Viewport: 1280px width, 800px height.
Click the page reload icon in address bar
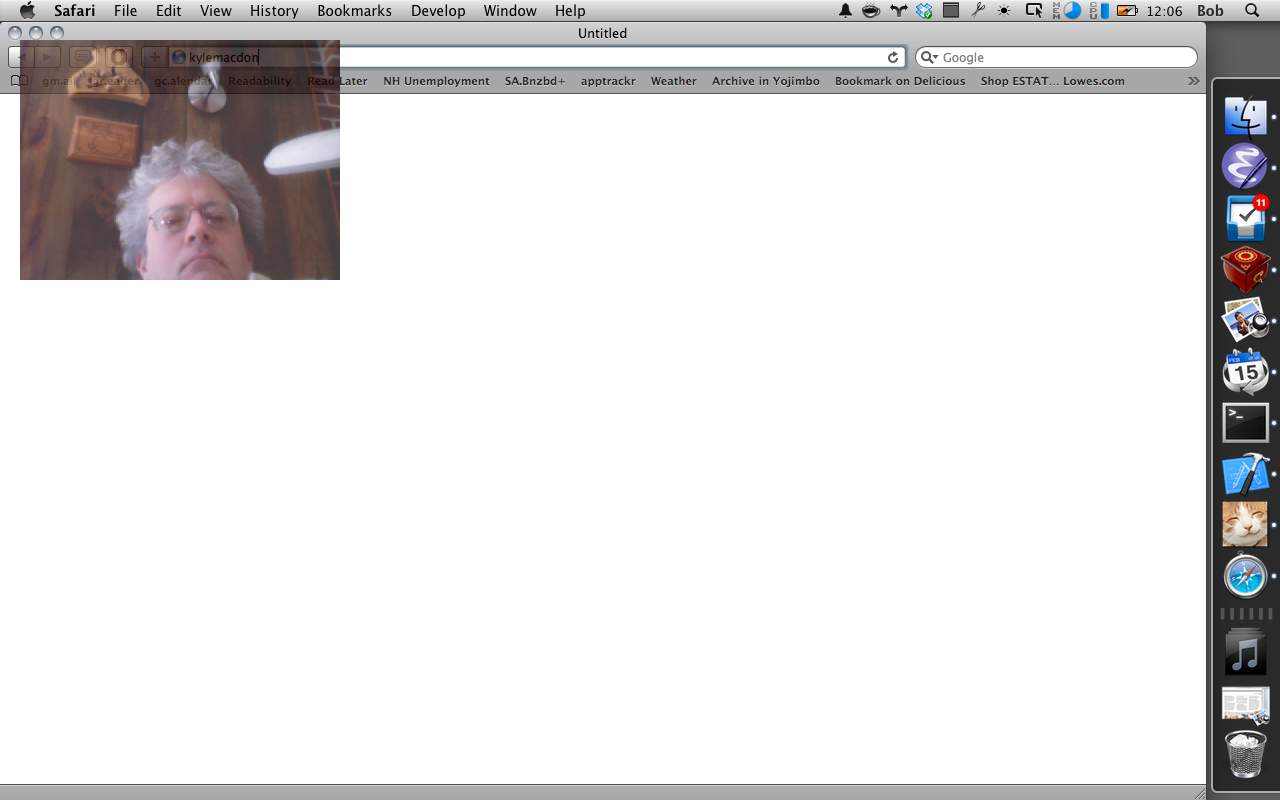tap(893, 58)
